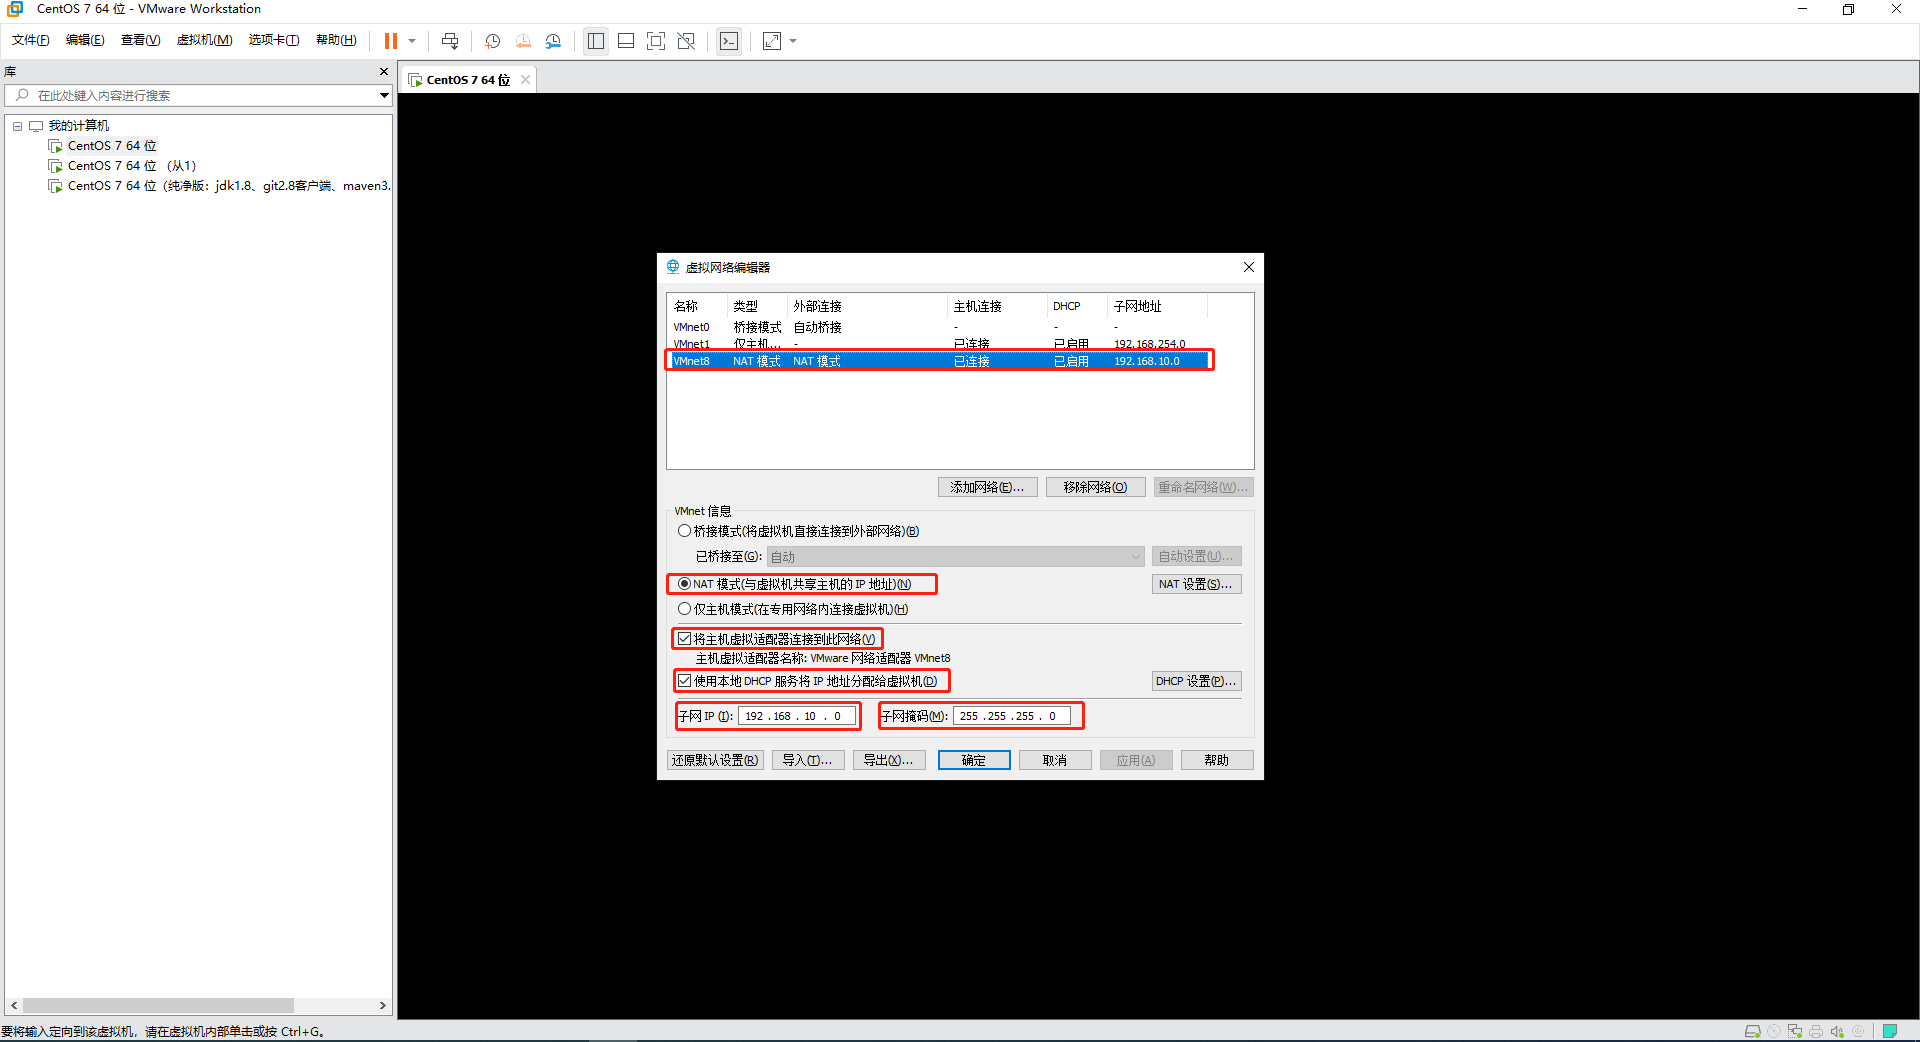Open the 文件(F) menu
This screenshot has height=1042, width=1920.
click(x=31, y=40)
